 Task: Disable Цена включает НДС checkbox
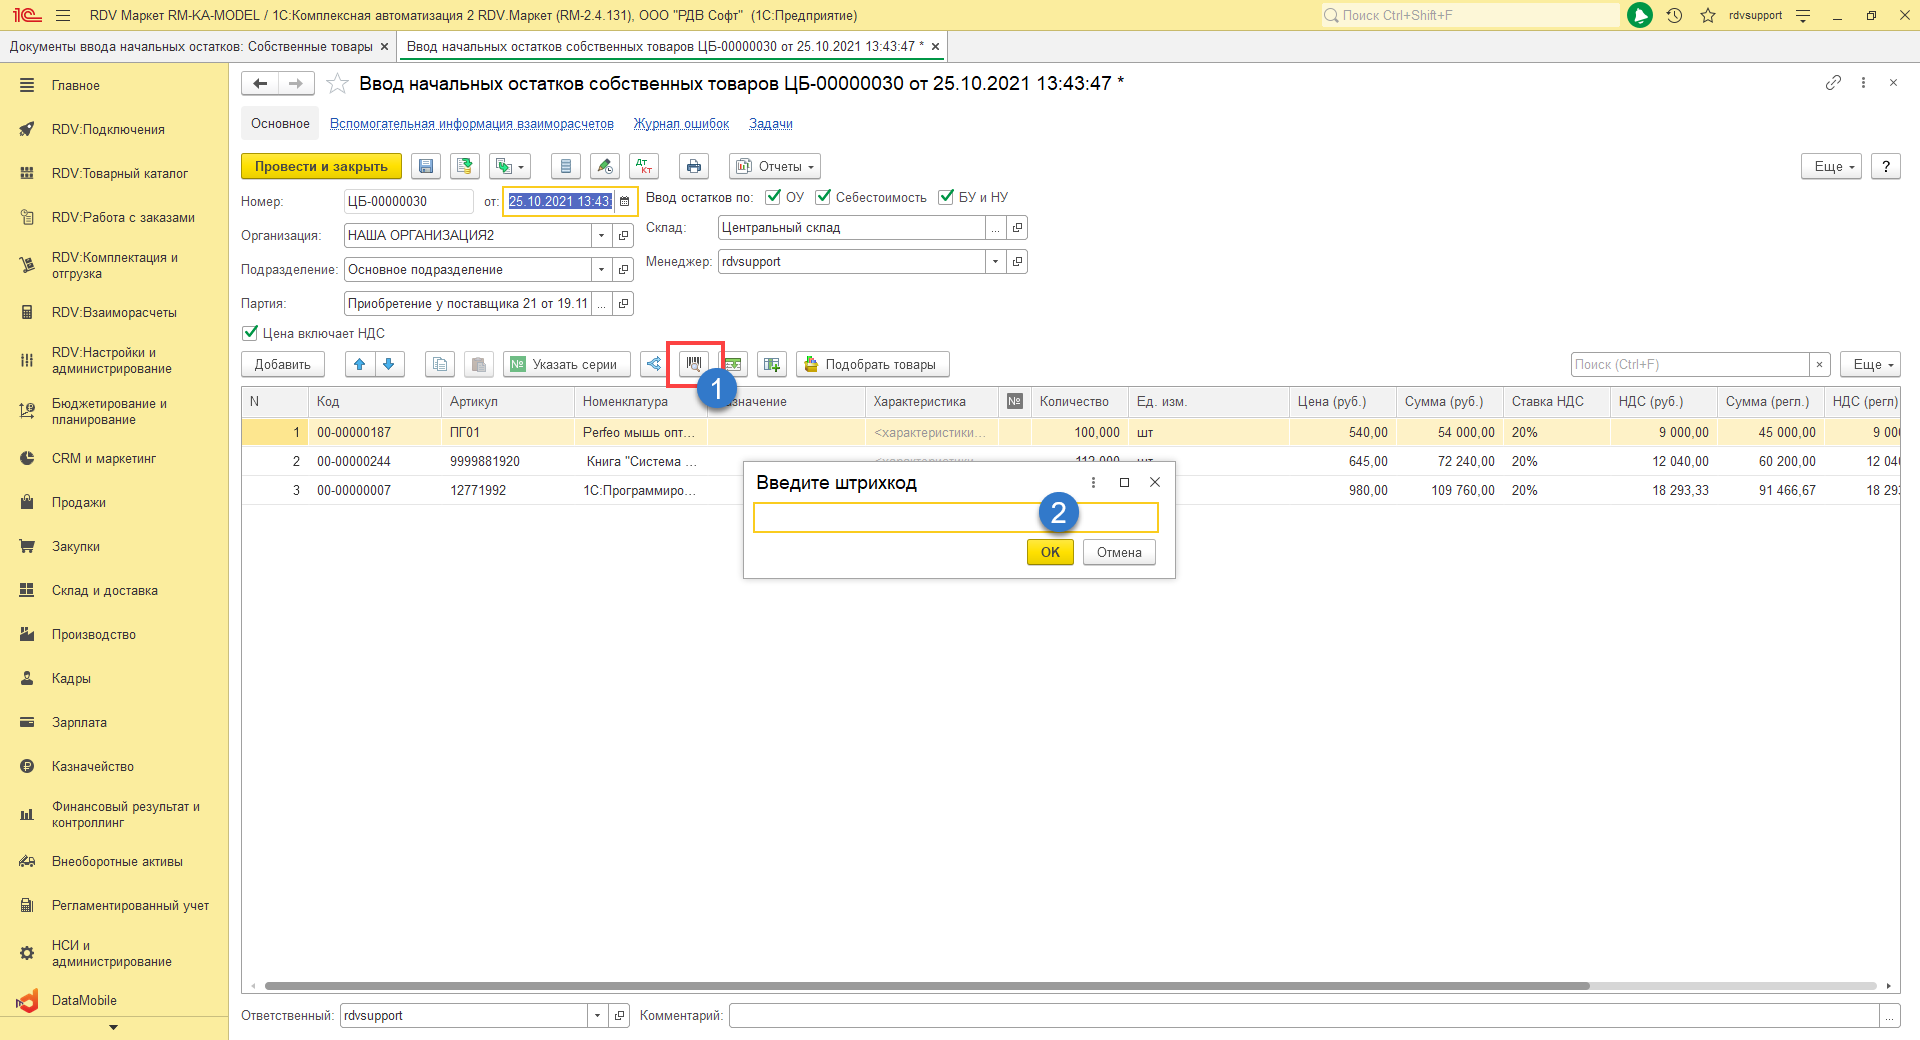pos(250,333)
